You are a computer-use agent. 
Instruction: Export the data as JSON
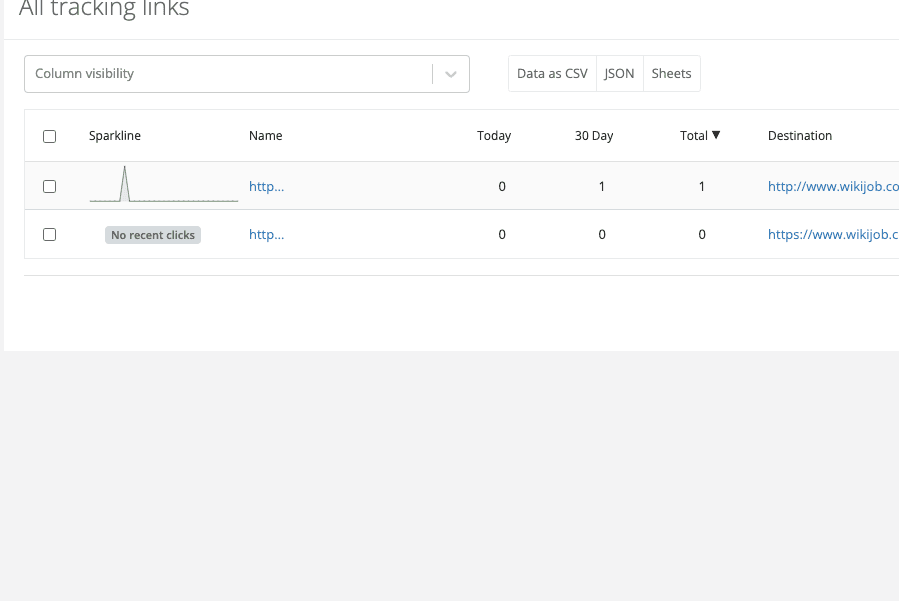[619, 74]
